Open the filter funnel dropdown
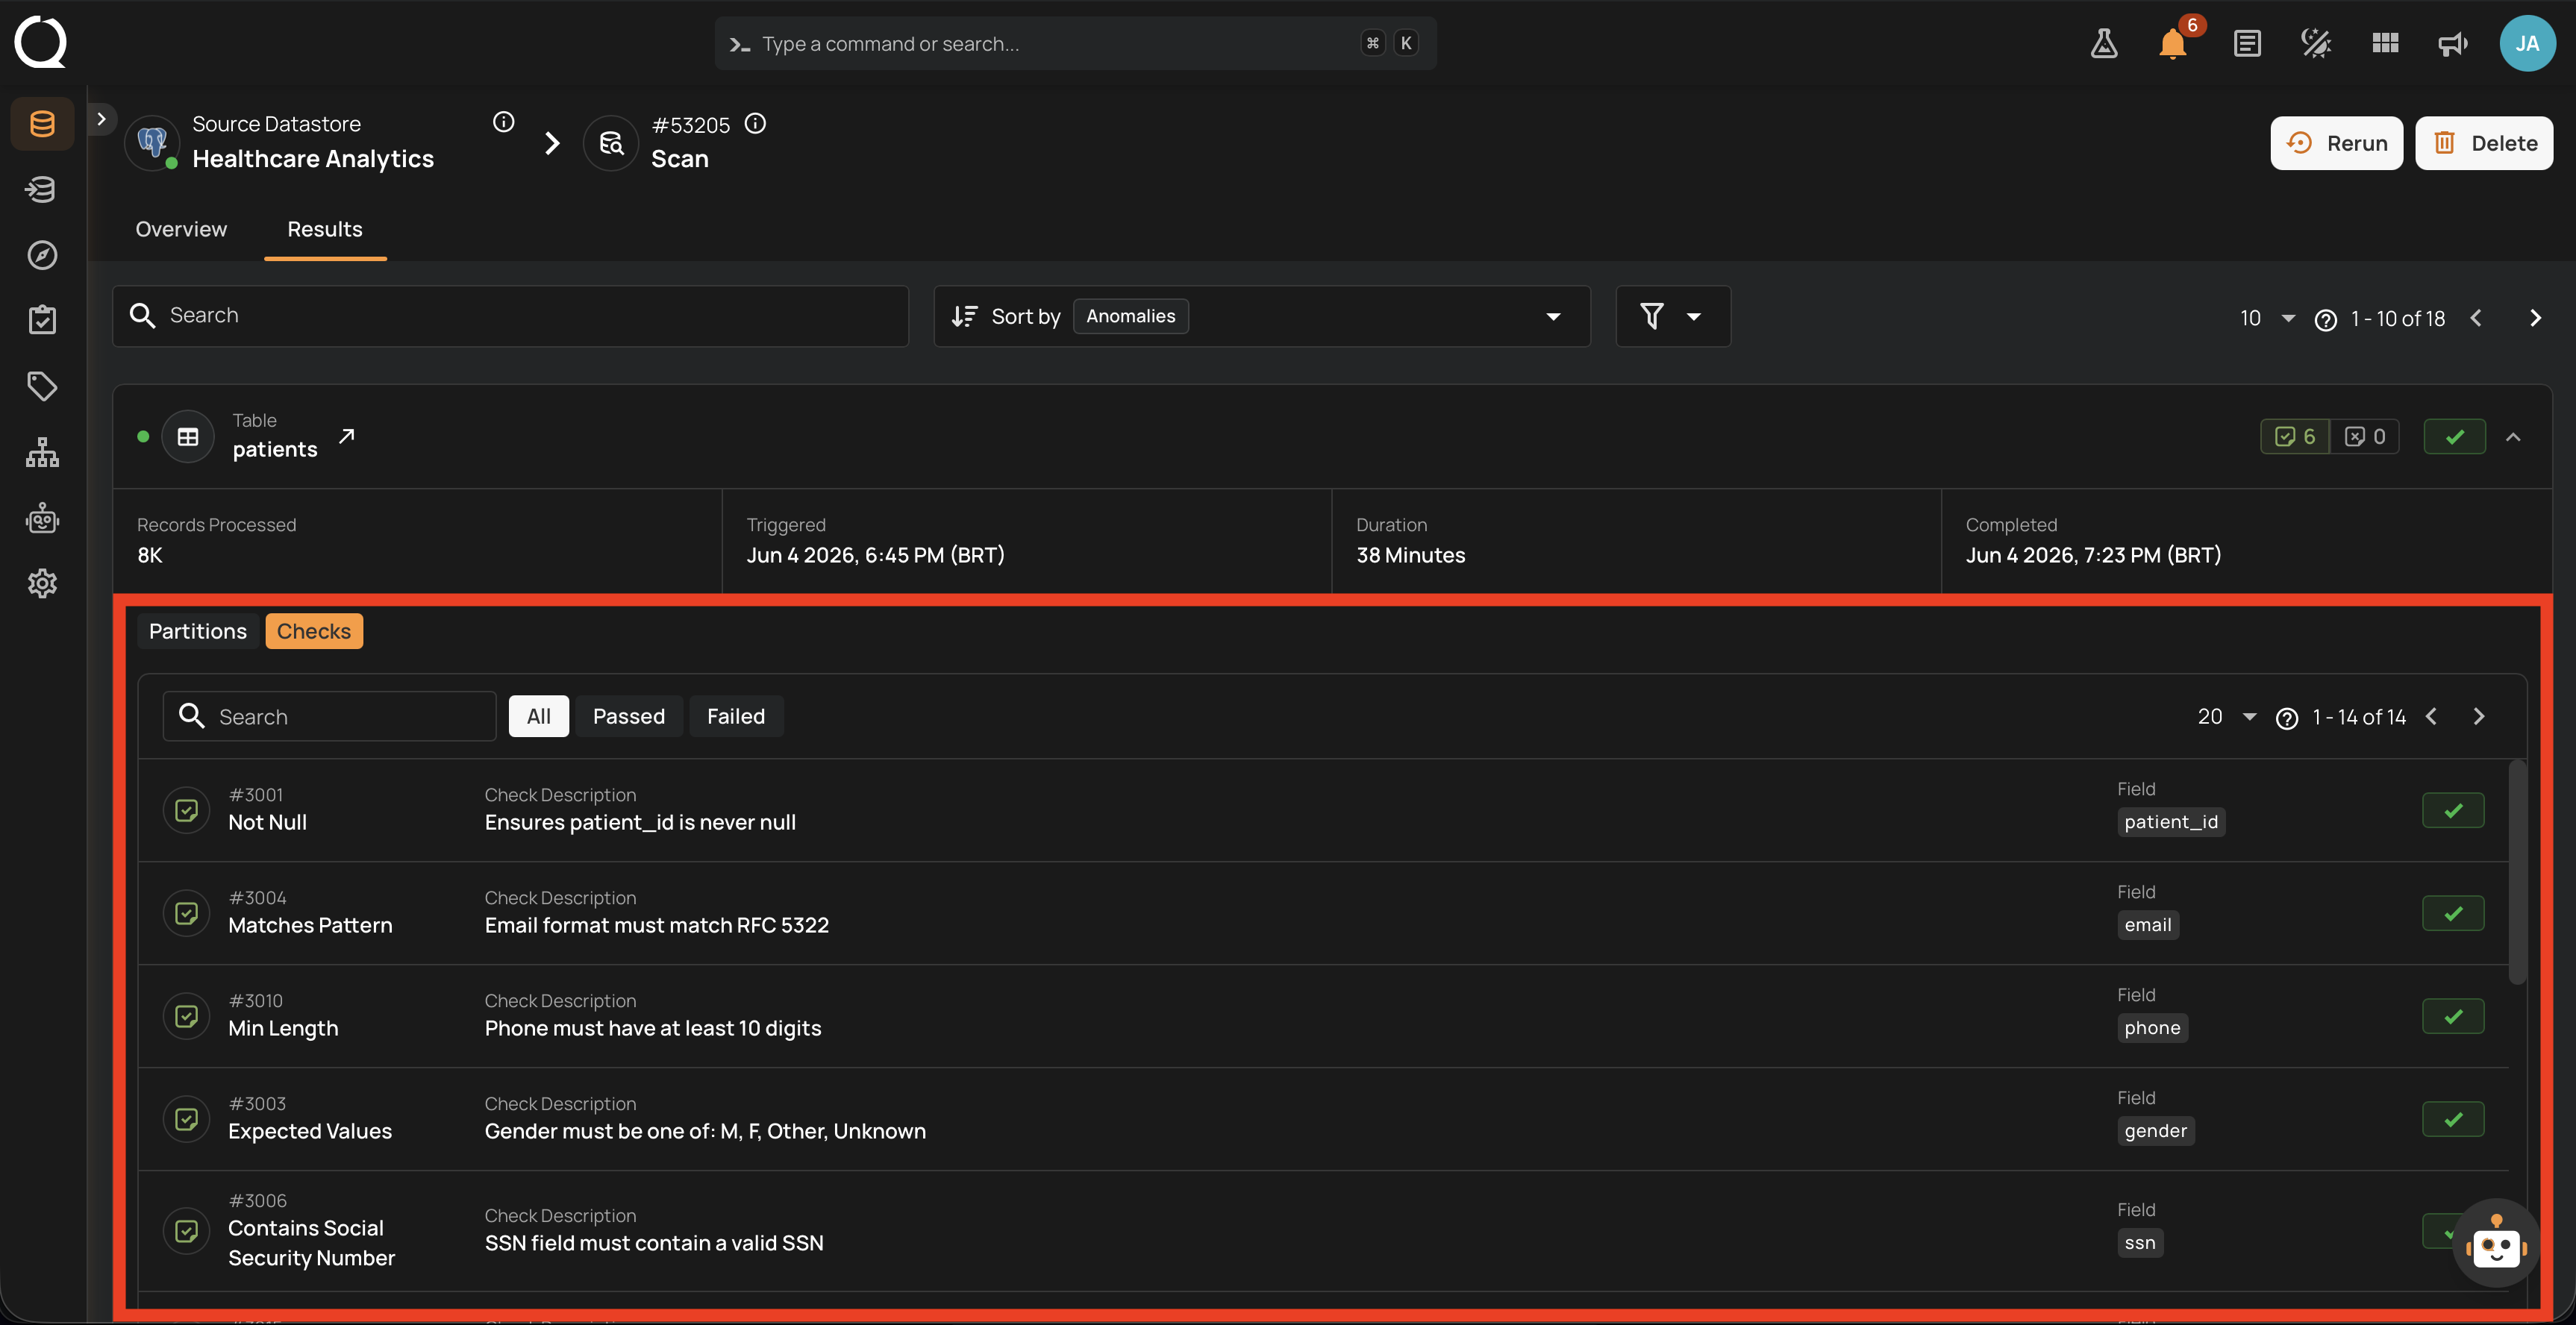This screenshot has height=1325, width=2576. (x=1673, y=316)
